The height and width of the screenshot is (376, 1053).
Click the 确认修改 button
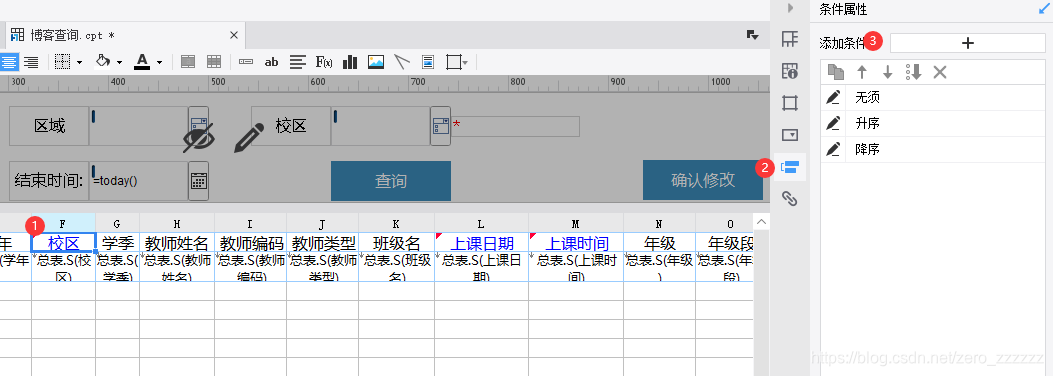pos(702,180)
